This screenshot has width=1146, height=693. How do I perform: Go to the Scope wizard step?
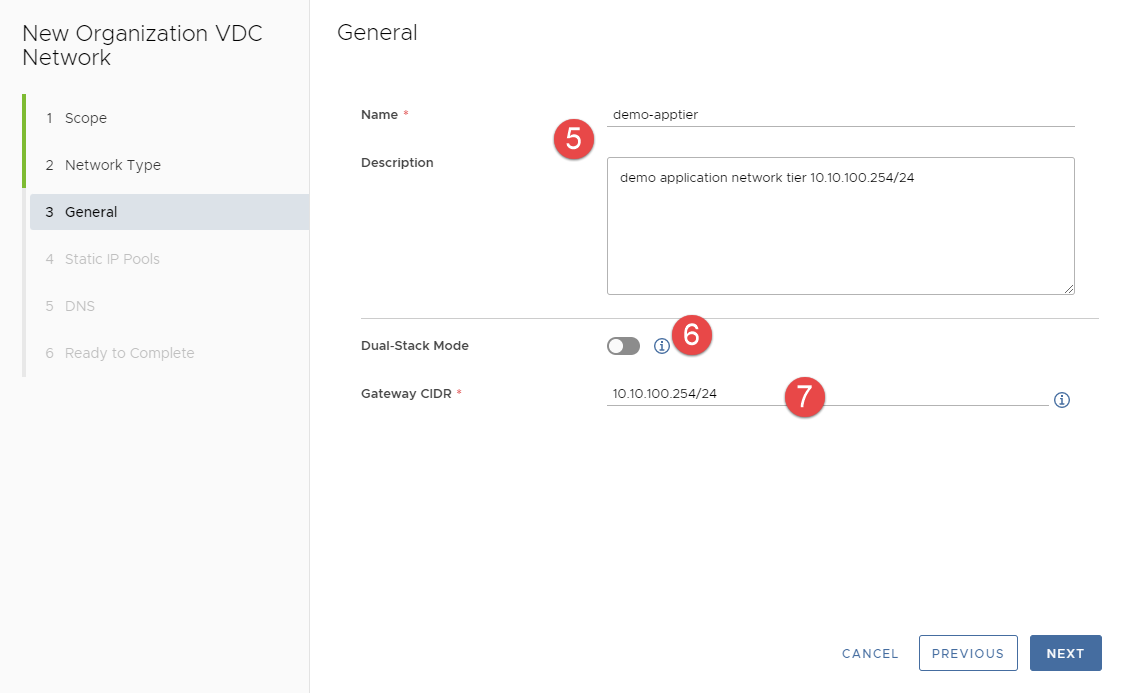[x=86, y=118]
